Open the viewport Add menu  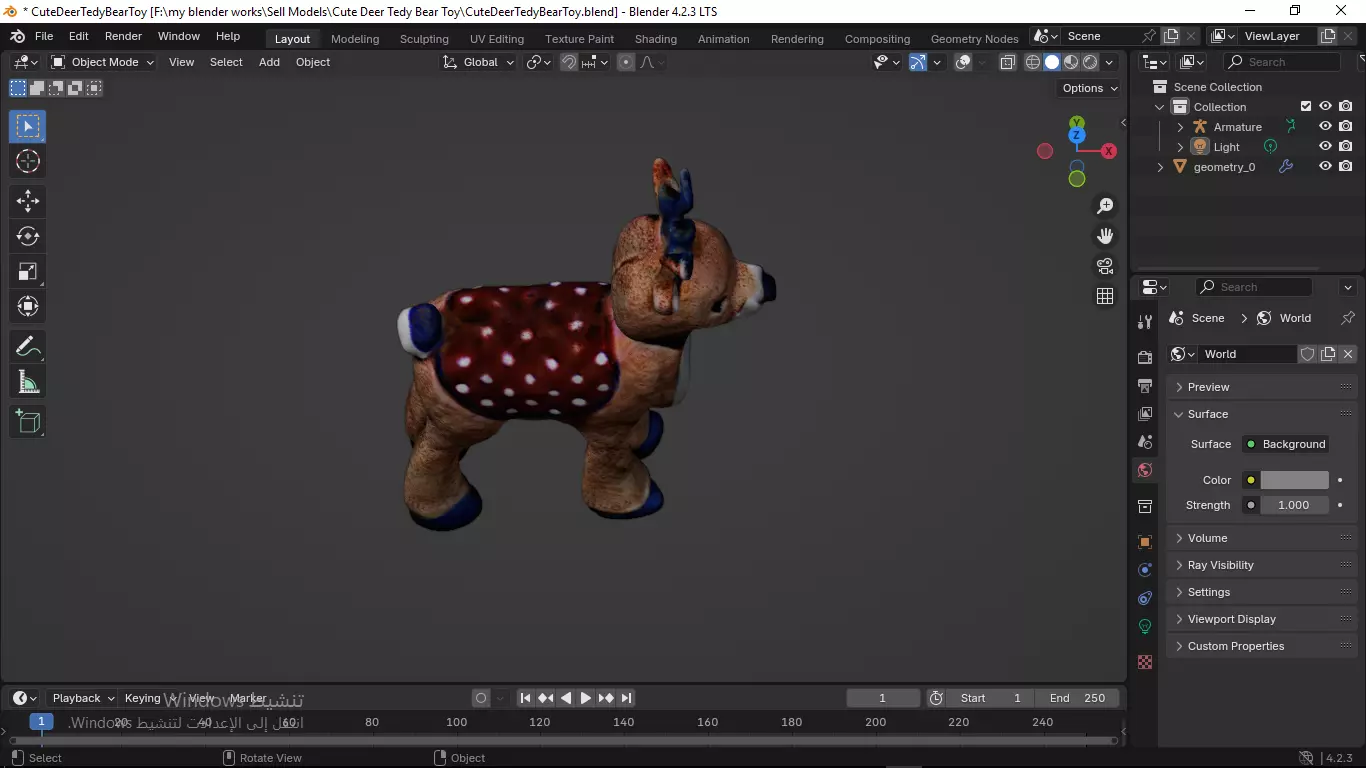click(x=269, y=62)
